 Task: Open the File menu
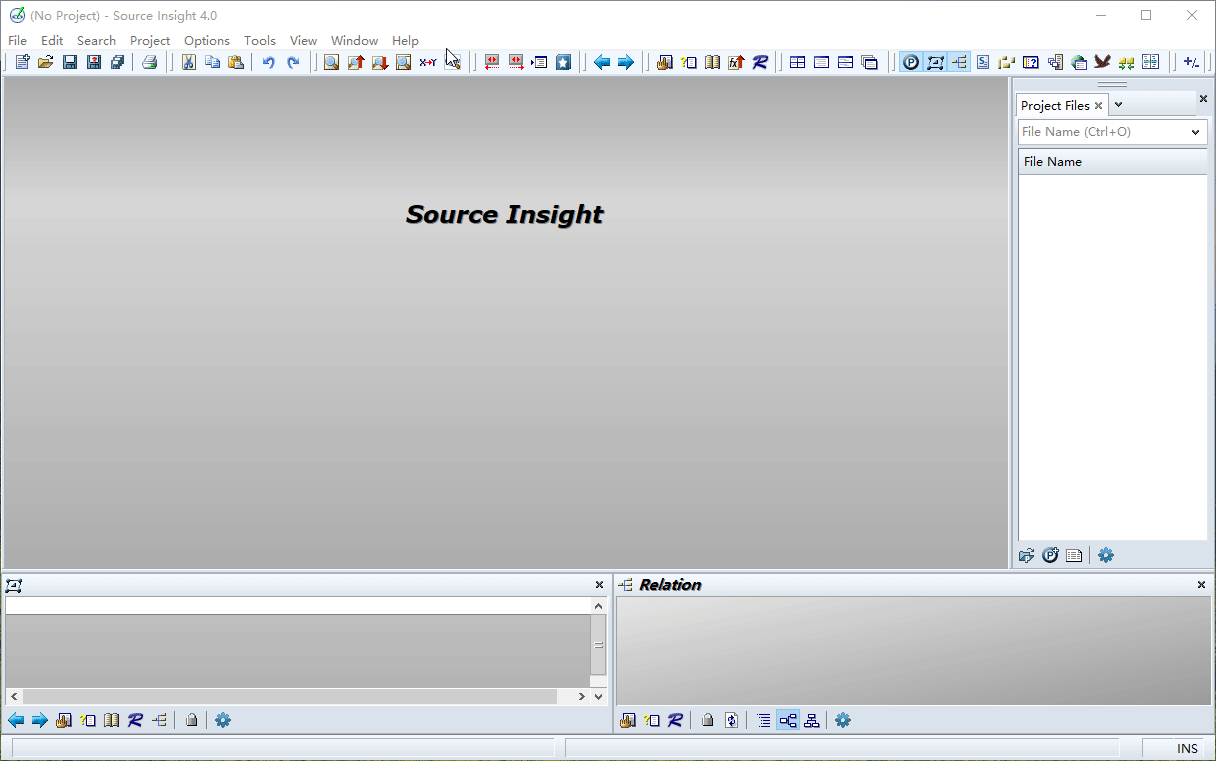click(x=17, y=41)
